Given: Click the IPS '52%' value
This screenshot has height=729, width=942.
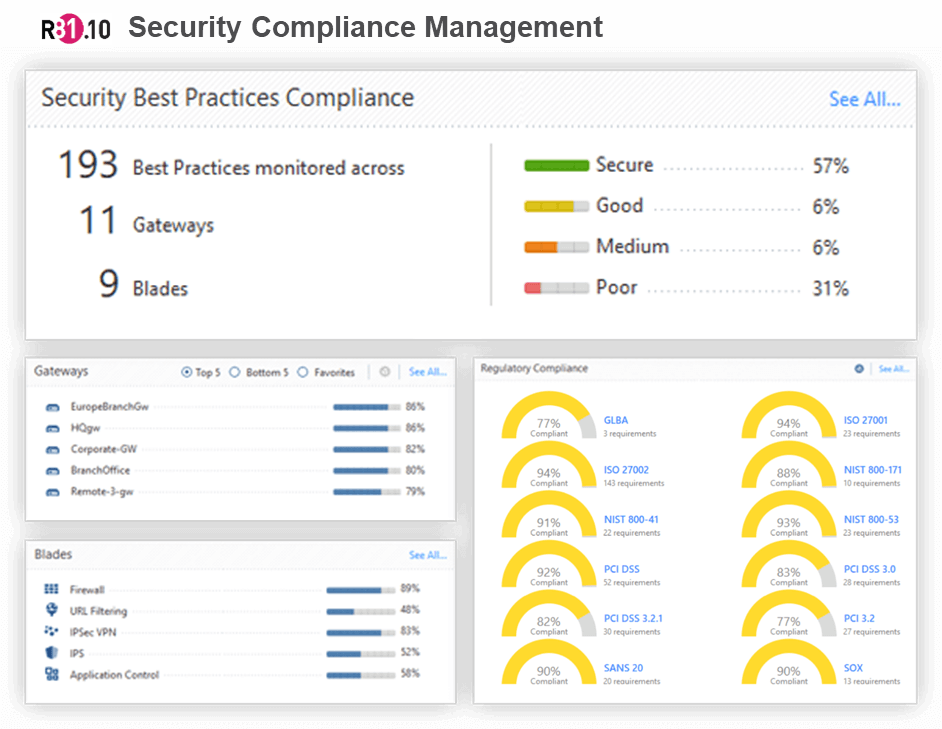Looking at the screenshot, I should pos(410,652).
